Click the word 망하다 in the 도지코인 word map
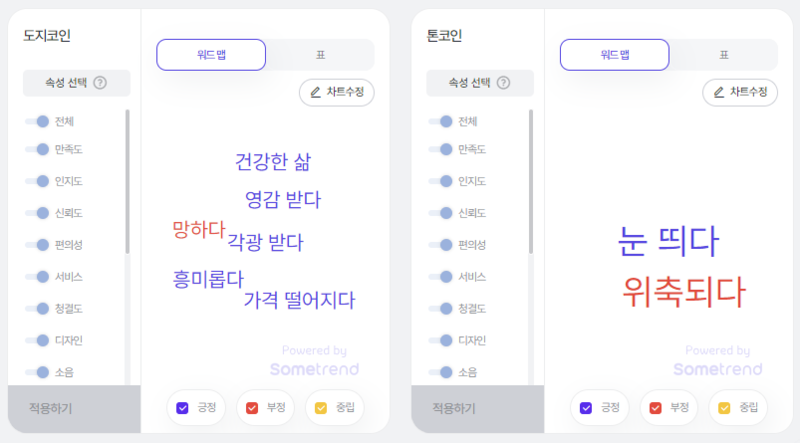 (198, 230)
